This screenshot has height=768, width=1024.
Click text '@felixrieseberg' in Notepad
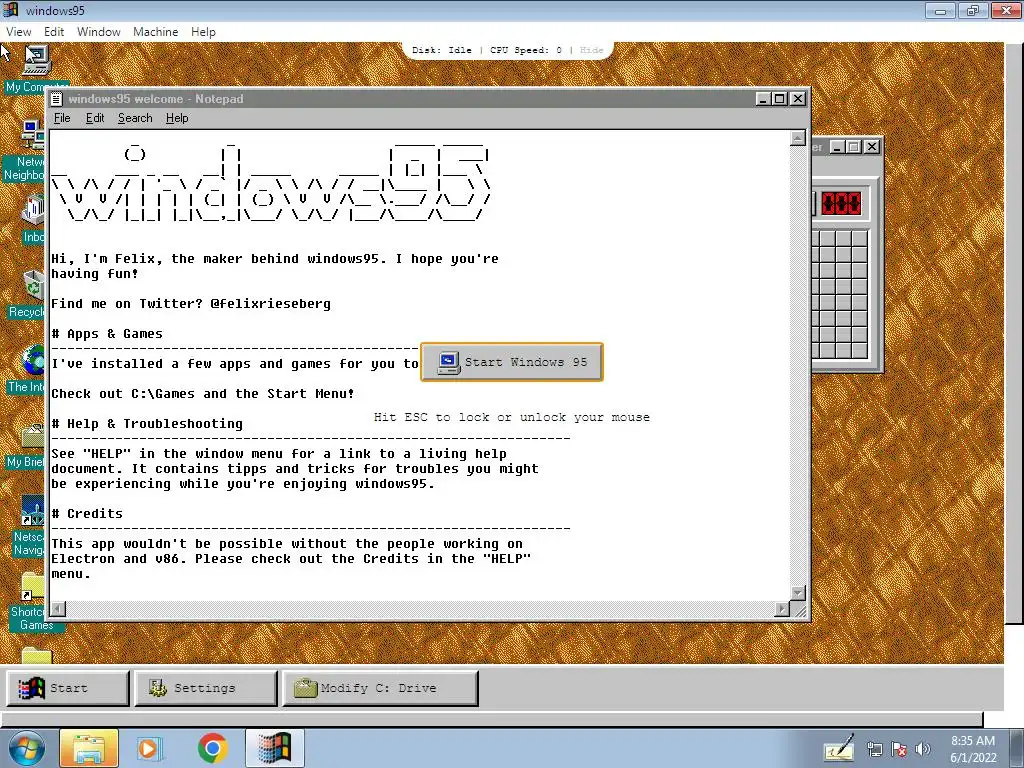click(x=270, y=304)
